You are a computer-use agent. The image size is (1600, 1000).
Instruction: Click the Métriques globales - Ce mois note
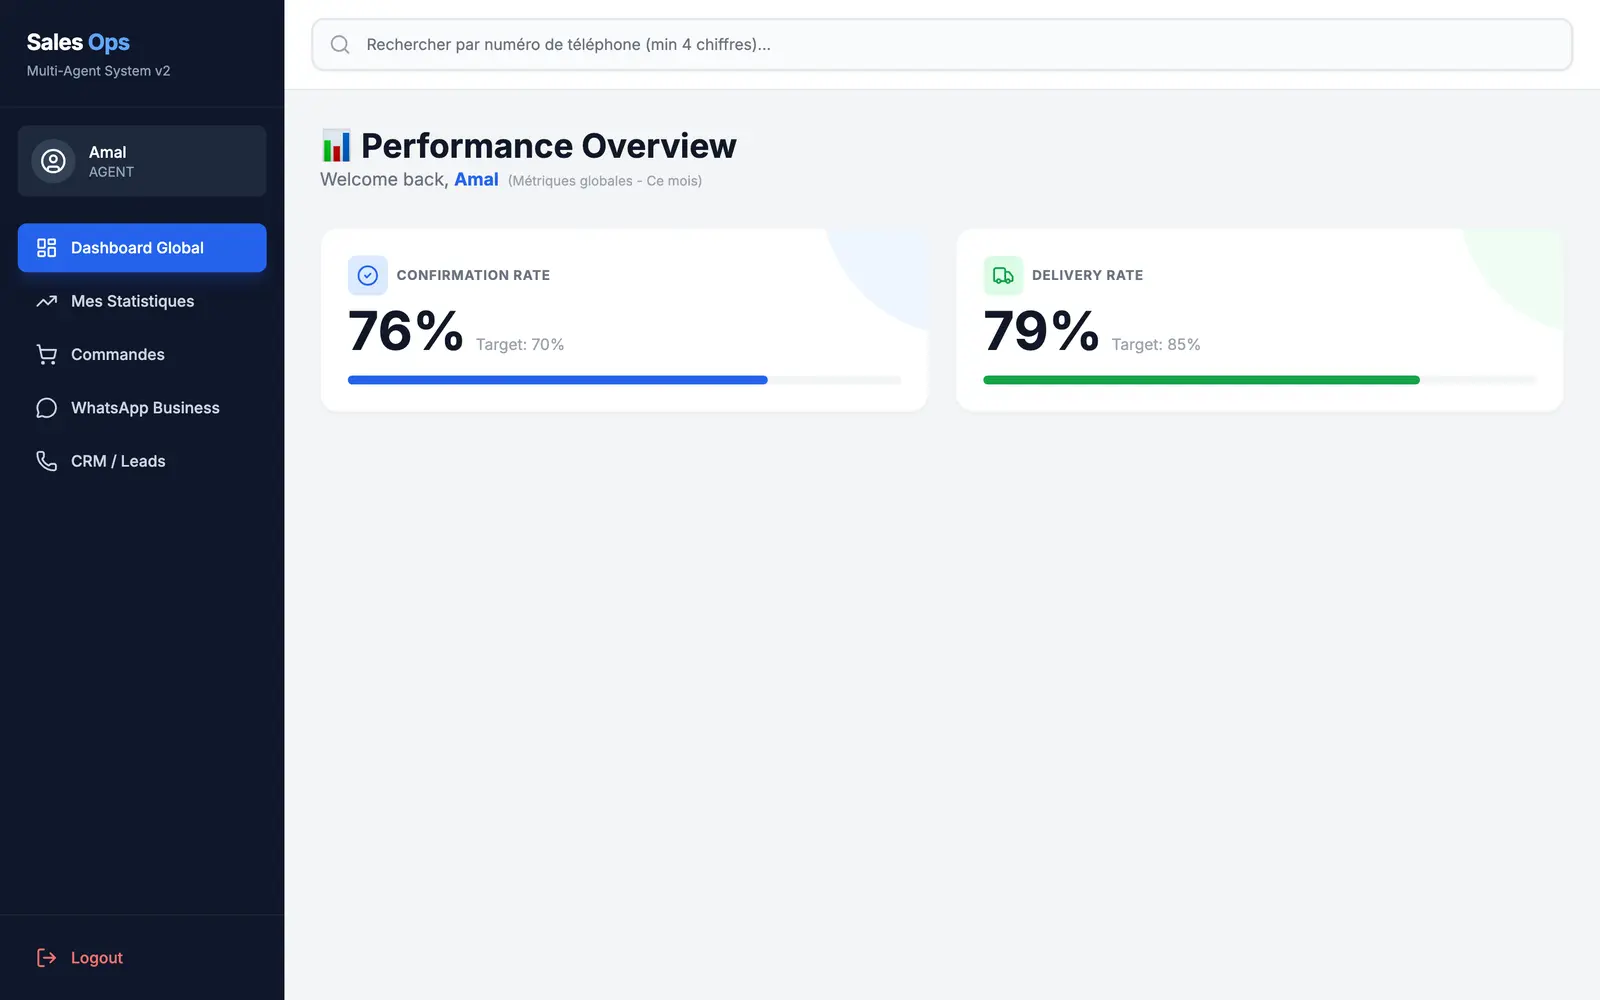click(x=605, y=181)
